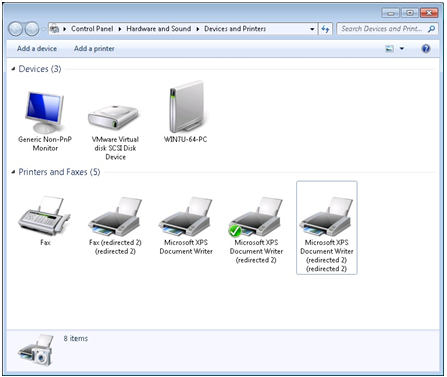This screenshot has height=377, width=447.
Task: Click Add a printer
Action: [94, 49]
